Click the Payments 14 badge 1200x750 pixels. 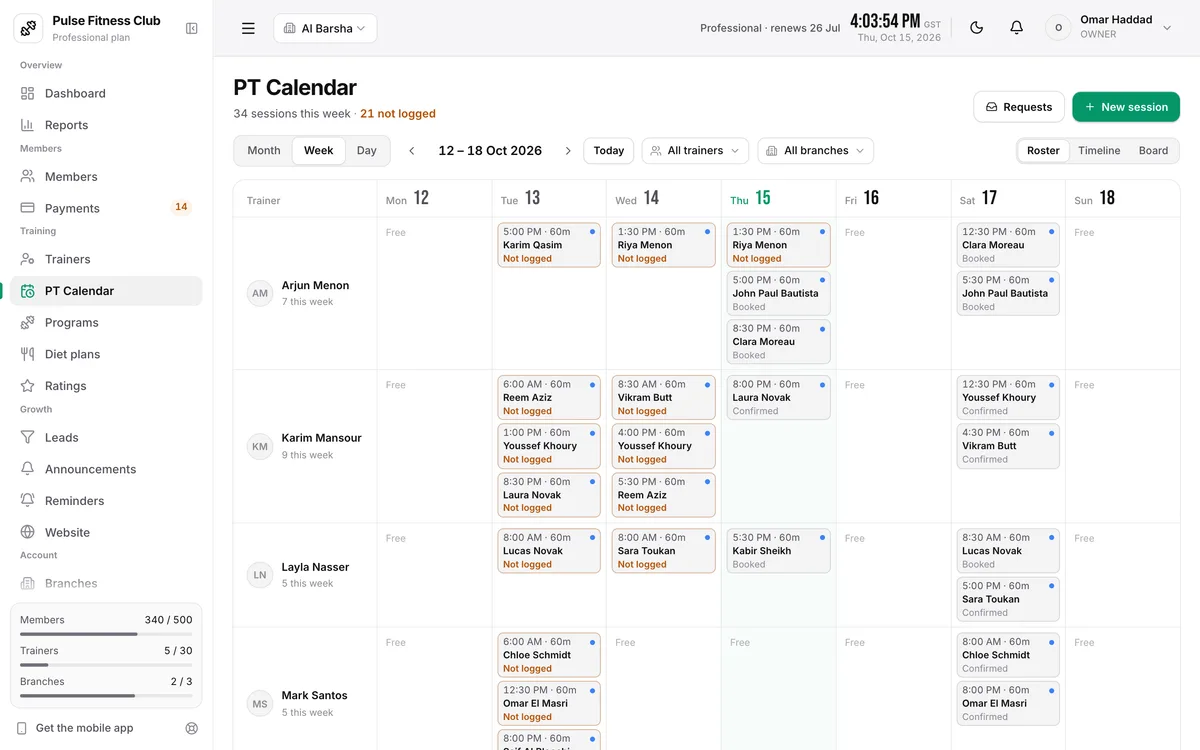tap(181, 208)
